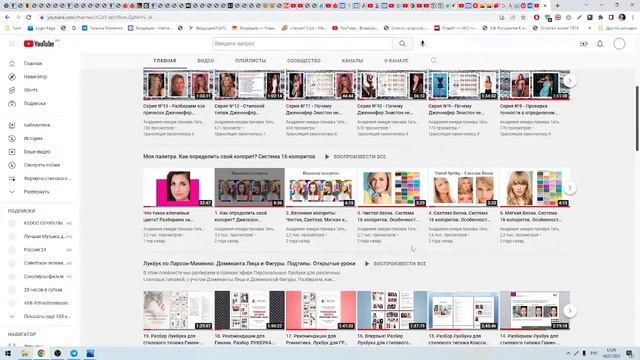Open video Серия №13 thumbnail
The image size is (640, 360).
click(x=178, y=84)
